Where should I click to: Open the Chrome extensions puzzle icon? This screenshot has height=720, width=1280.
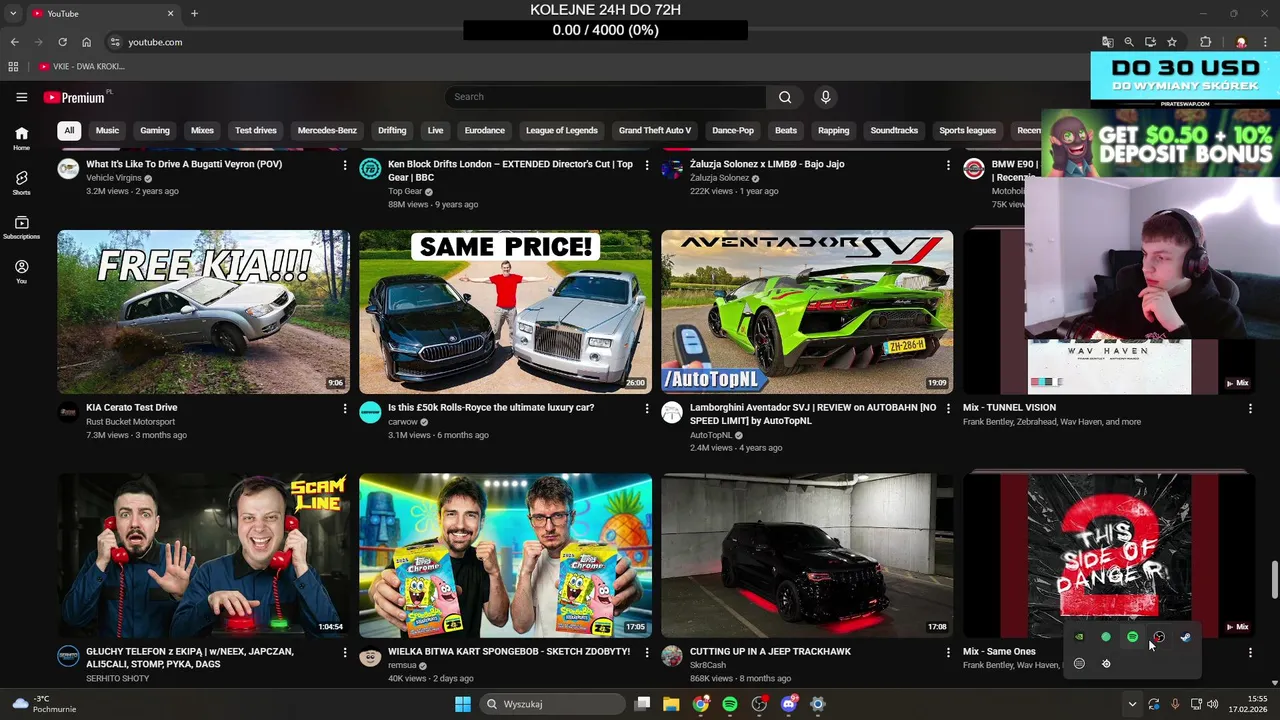(x=1205, y=42)
